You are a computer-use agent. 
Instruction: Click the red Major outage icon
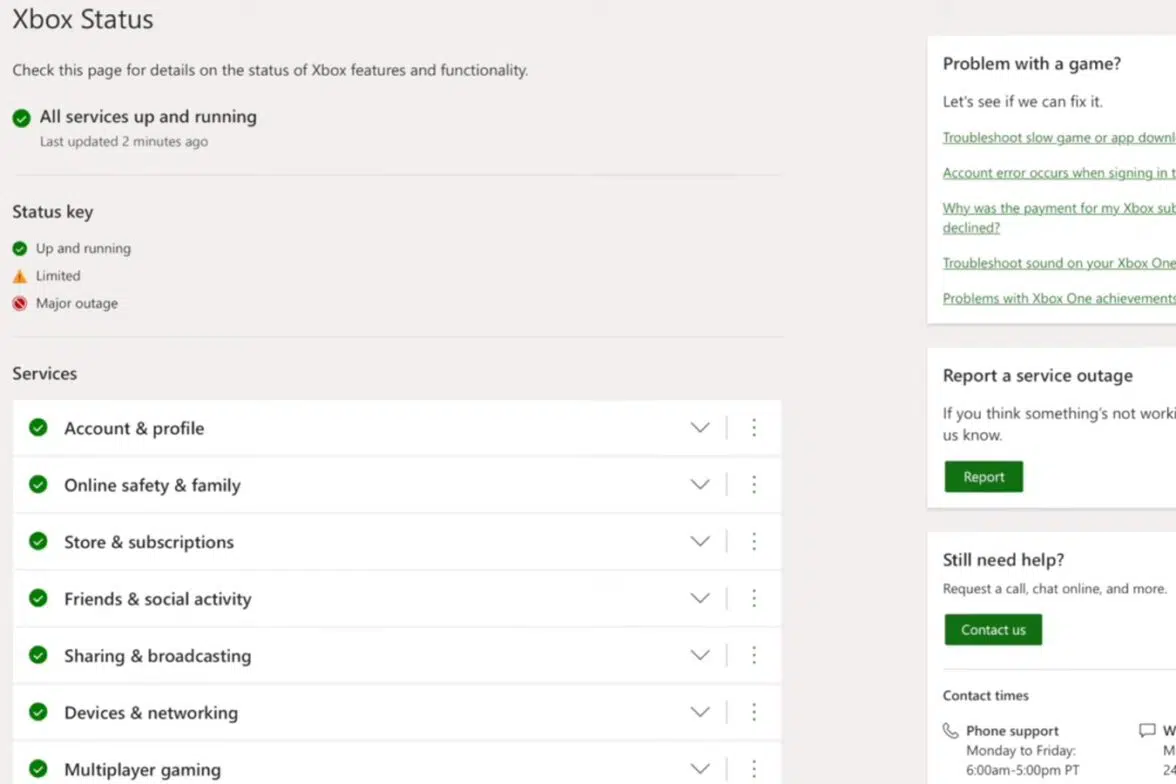(x=20, y=303)
